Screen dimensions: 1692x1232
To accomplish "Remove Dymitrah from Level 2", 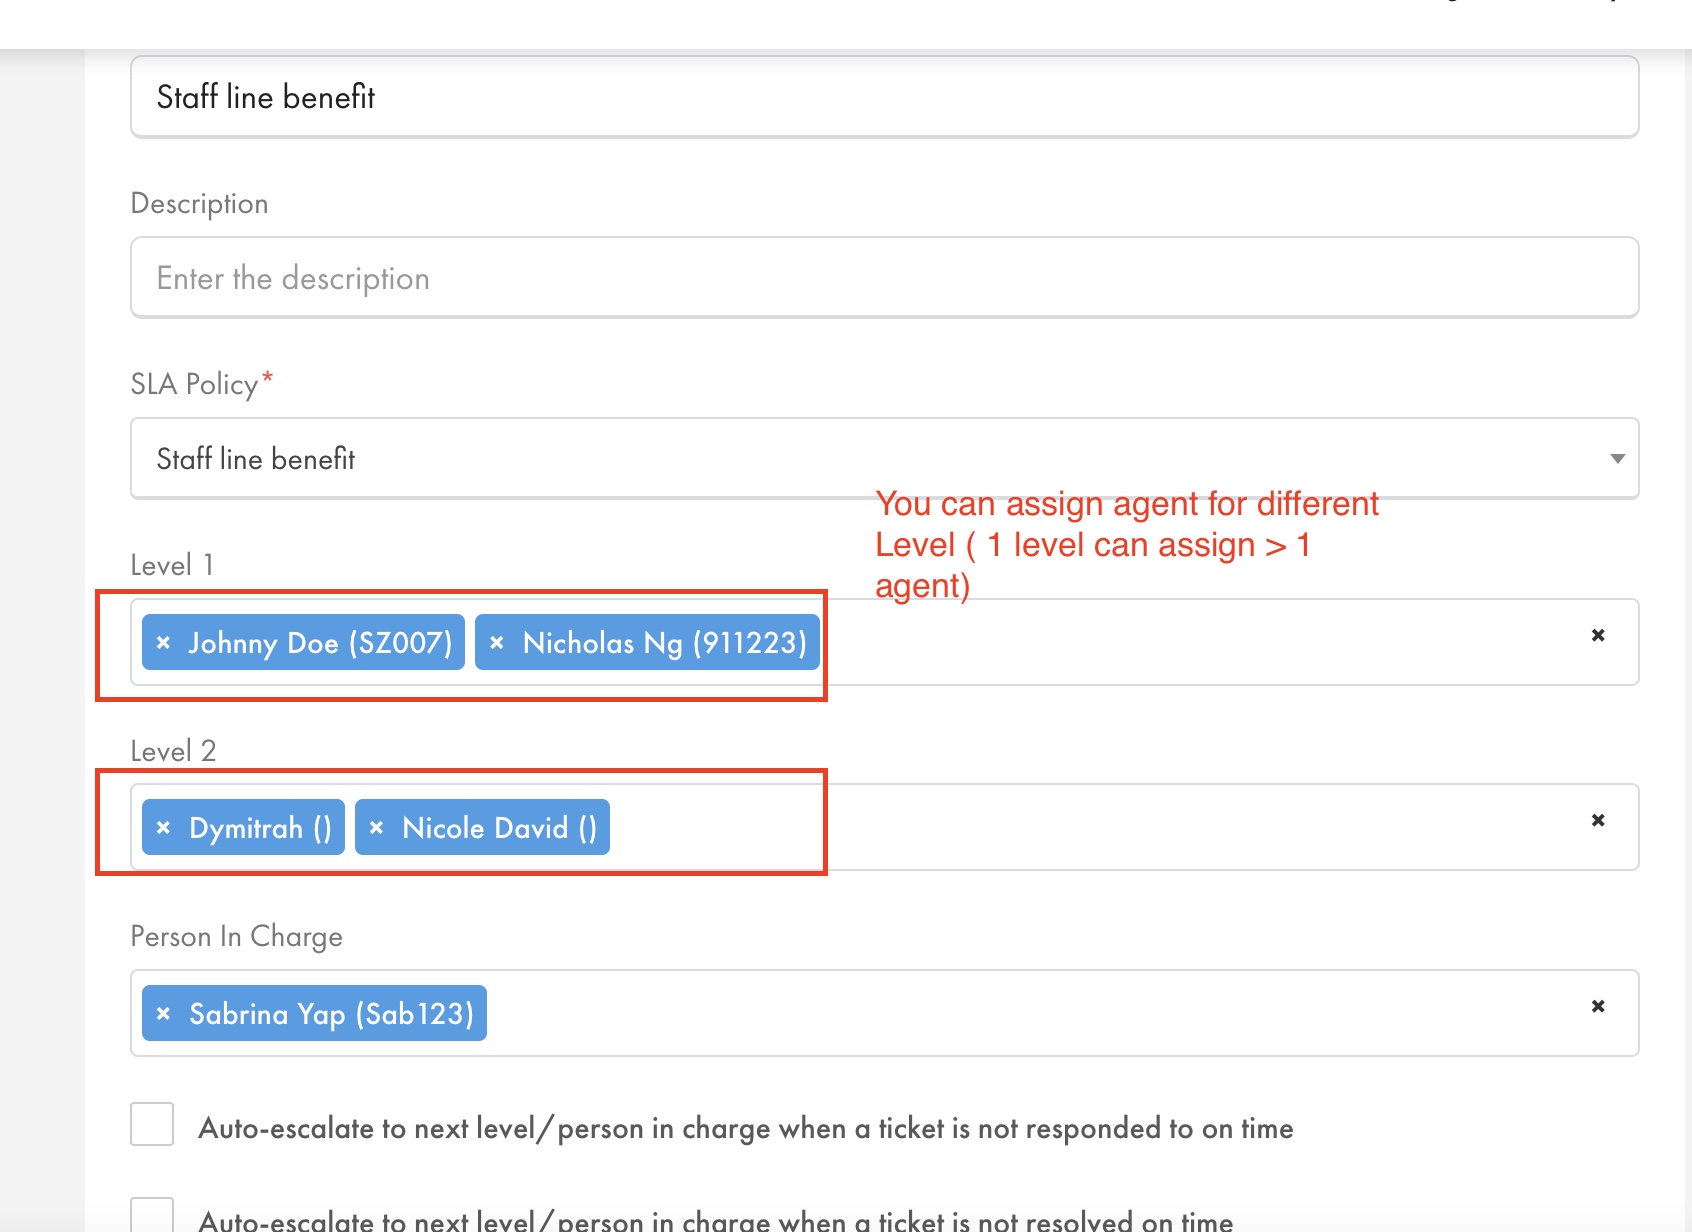I will pyautogui.click(x=164, y=827).
